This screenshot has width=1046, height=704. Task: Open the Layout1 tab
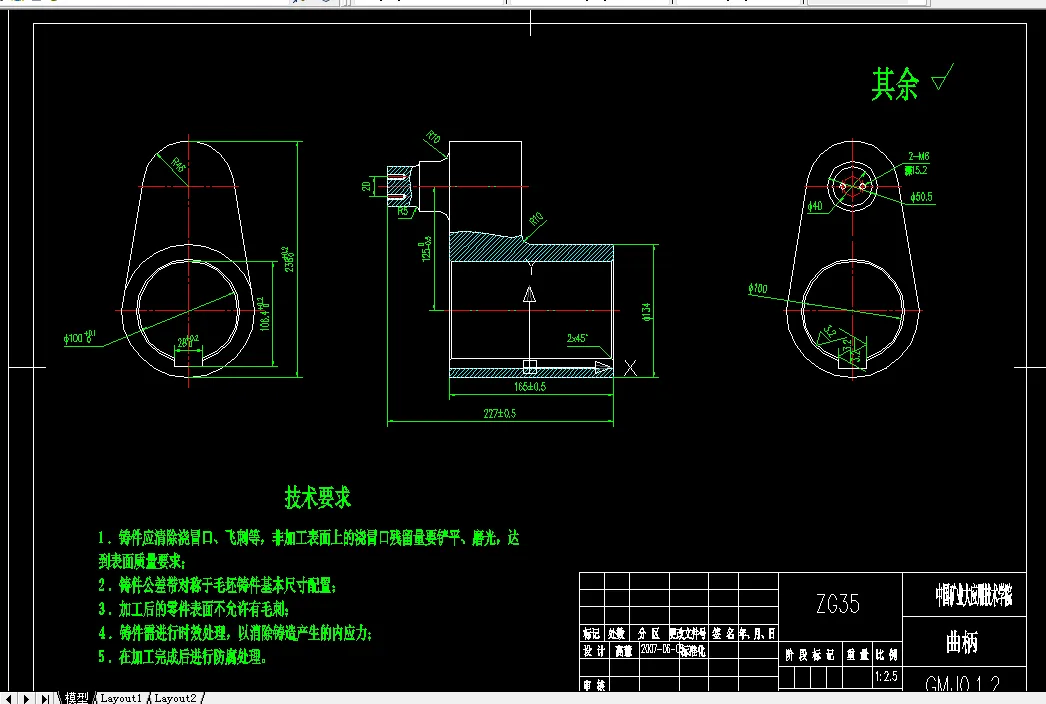pos(121,698)
